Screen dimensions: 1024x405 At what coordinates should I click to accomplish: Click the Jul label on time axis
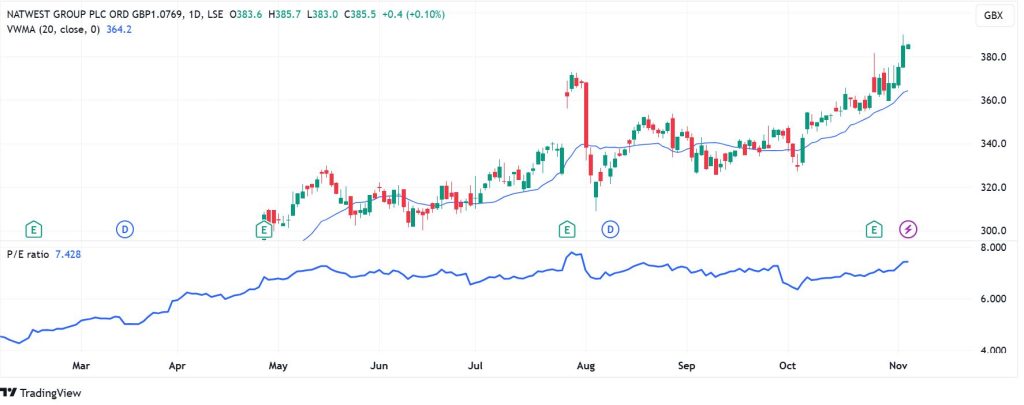pyautogui.click(x=476, y=366)
